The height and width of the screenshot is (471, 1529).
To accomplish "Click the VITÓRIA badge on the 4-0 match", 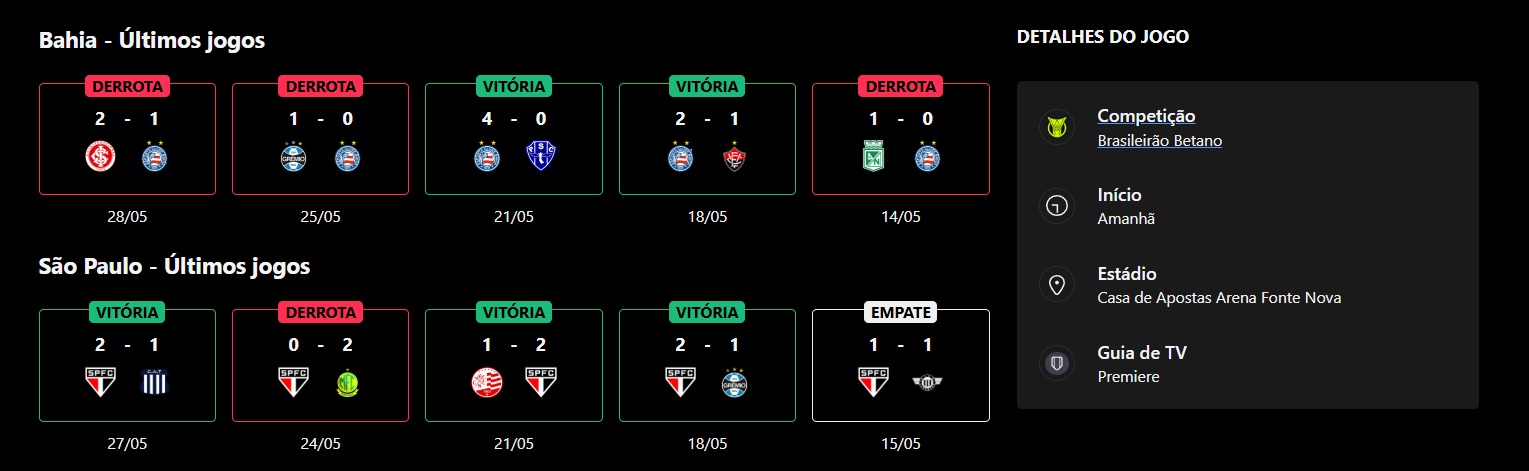I will click(x=514, y=86).
